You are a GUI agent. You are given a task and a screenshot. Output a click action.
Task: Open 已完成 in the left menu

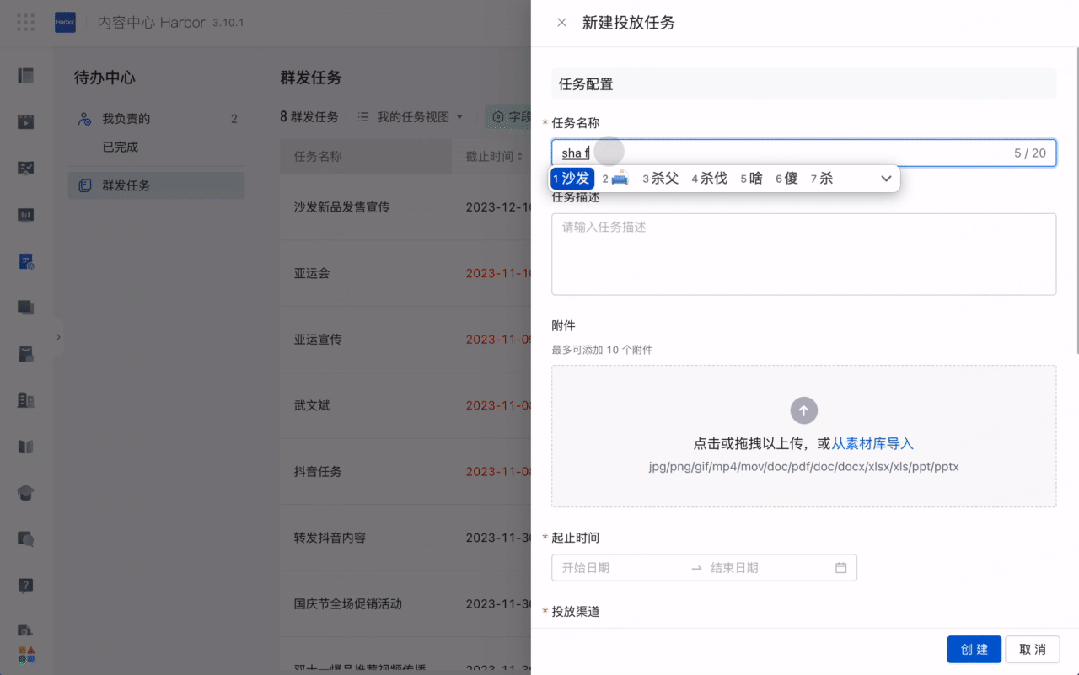pyautogui.click(x=120, y=147)
